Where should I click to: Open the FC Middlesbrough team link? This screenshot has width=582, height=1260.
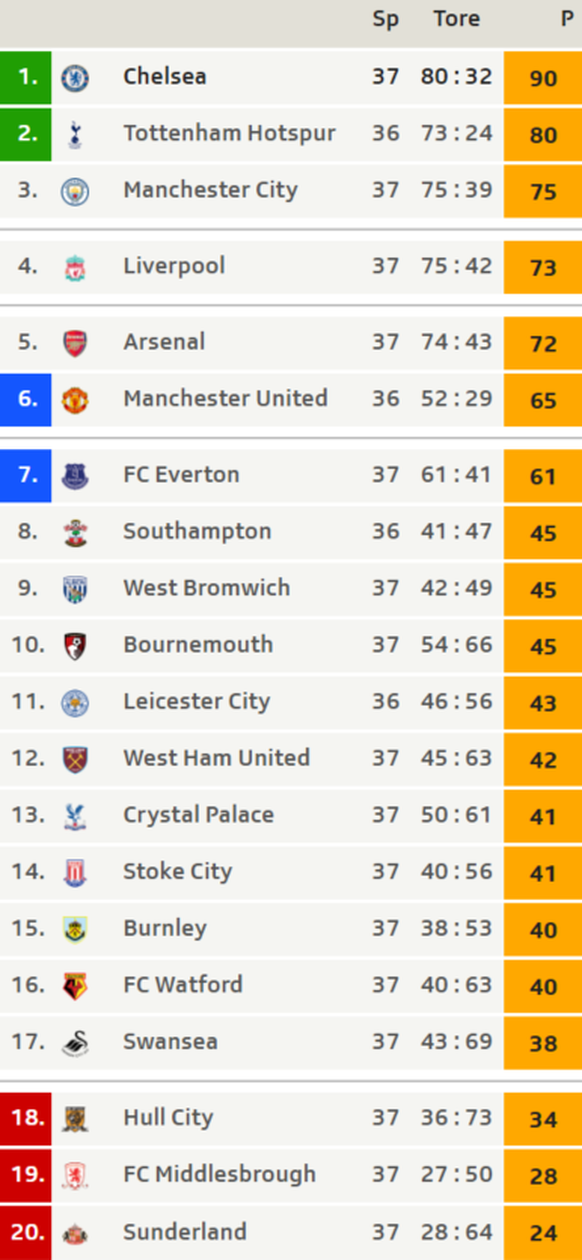tap(219, 1174)
